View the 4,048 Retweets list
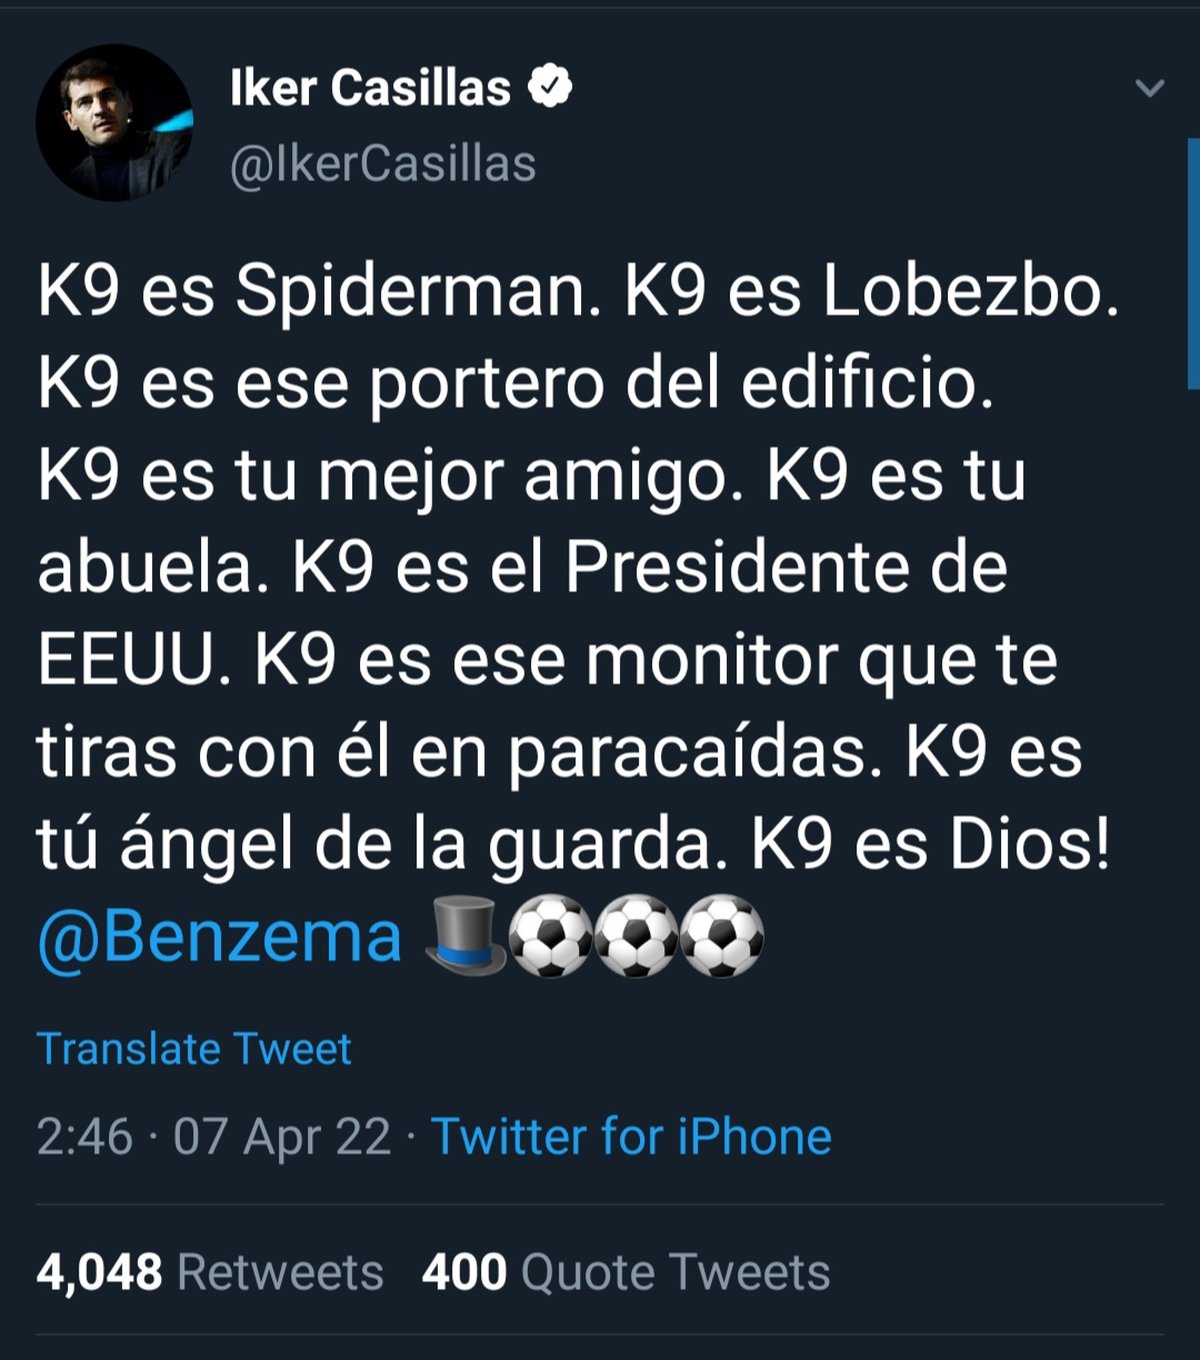 point(210,1272)
